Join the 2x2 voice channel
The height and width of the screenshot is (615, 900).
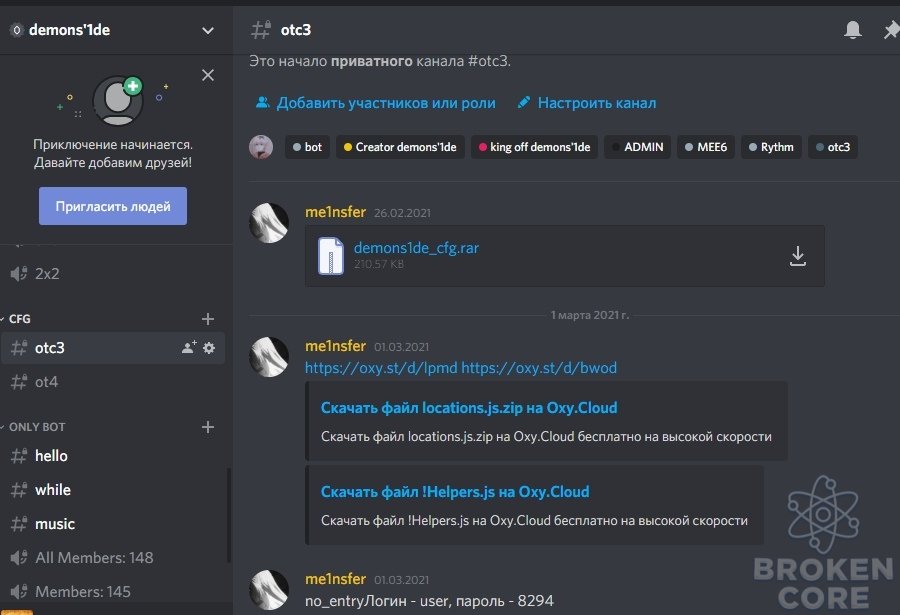click(113, 273)
